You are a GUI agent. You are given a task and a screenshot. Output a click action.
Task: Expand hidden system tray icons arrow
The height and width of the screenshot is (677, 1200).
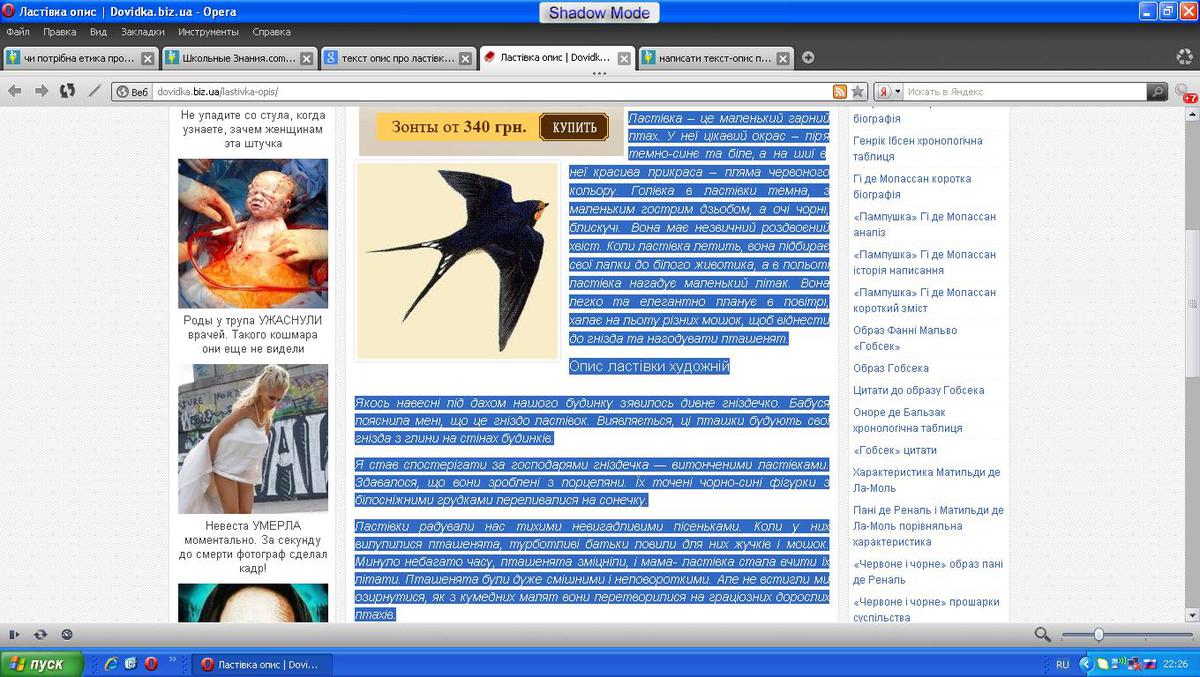coord(1087,664)
